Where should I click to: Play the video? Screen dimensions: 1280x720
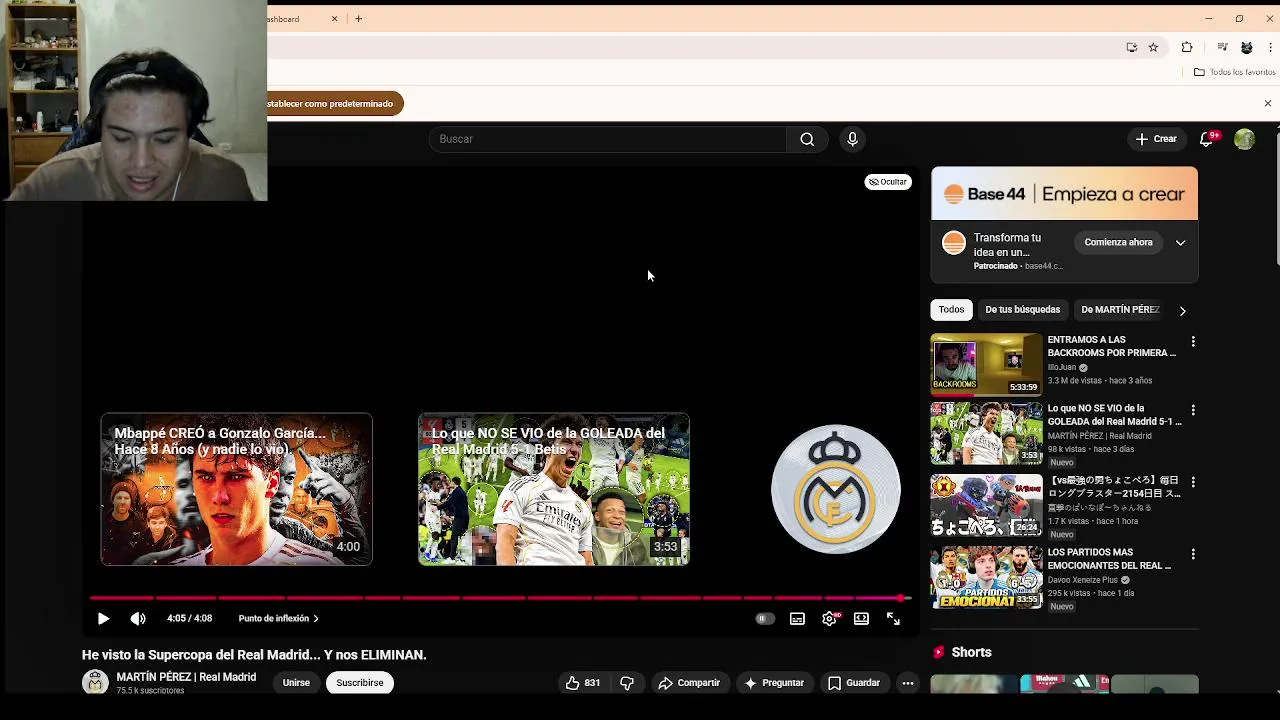pos(103,619)
